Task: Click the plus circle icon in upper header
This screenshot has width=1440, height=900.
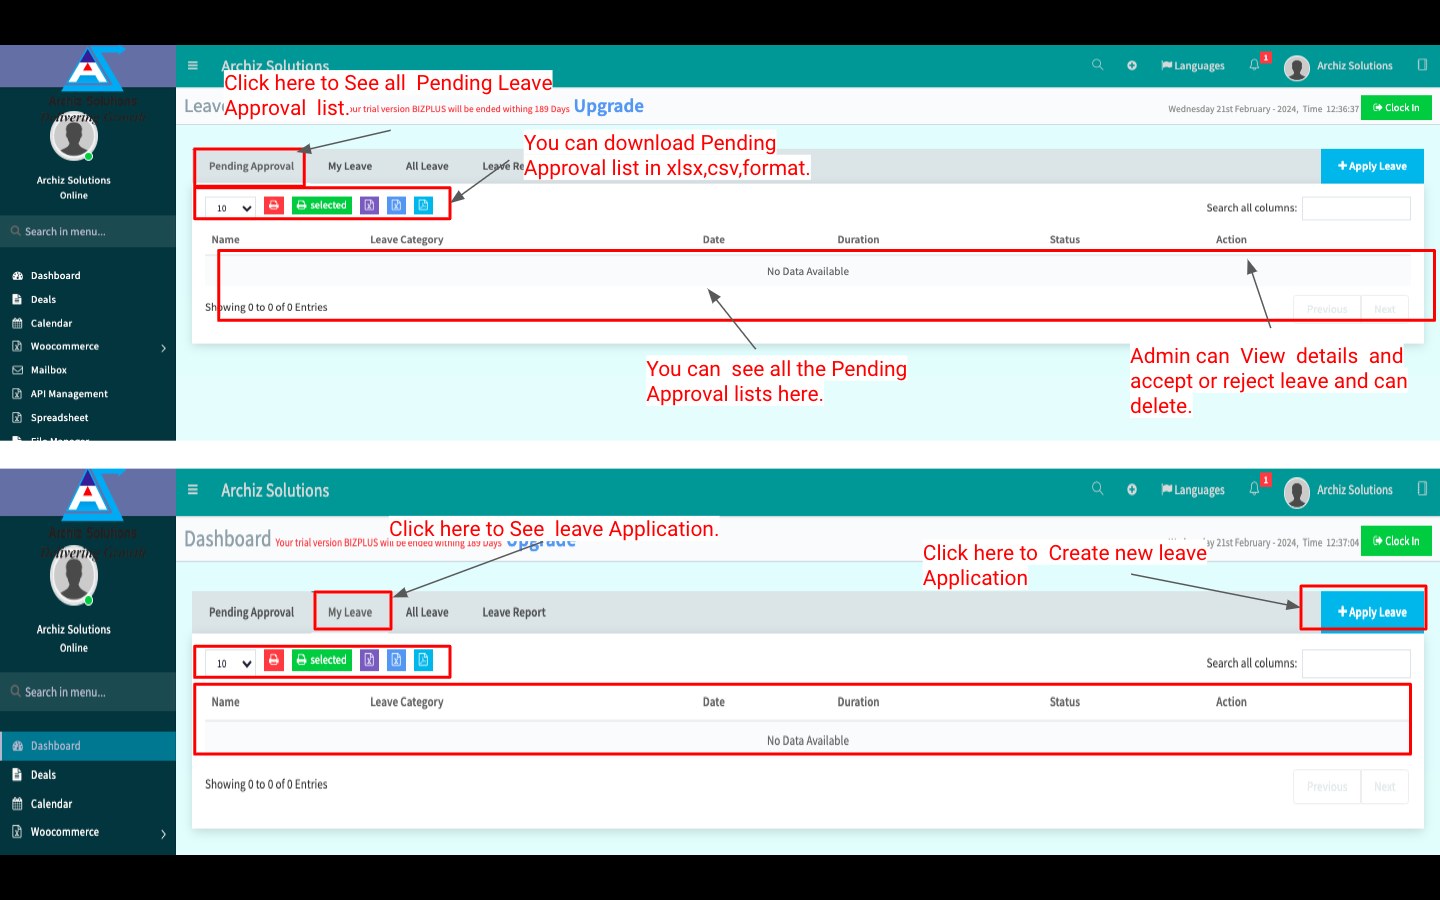Action: tap(1132, 66)
